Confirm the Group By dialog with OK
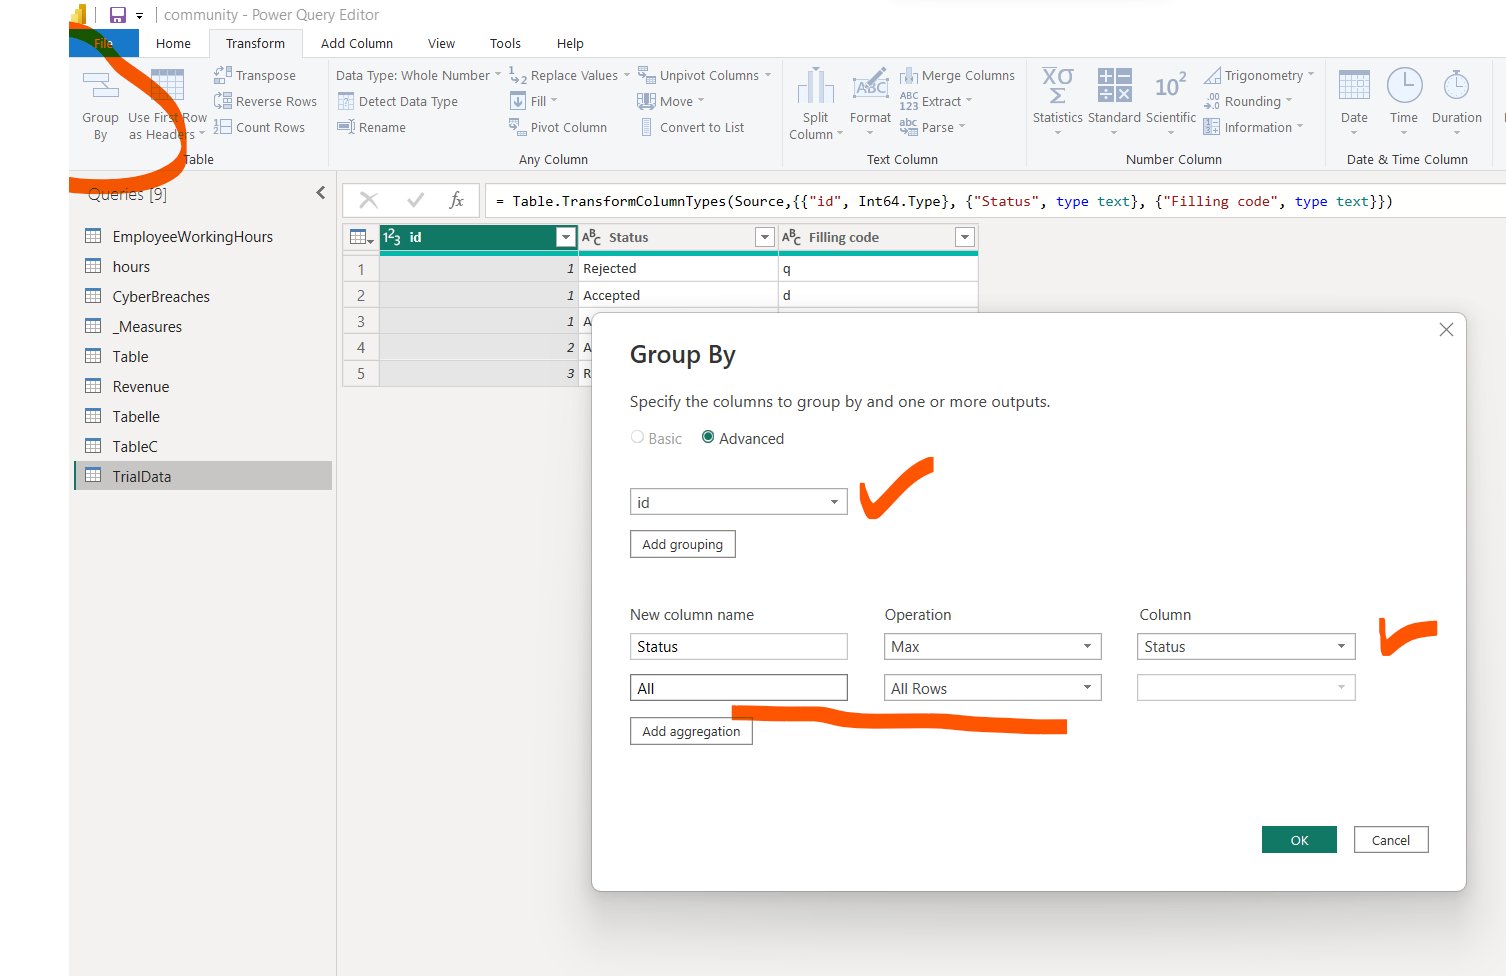 (1299, 840)
